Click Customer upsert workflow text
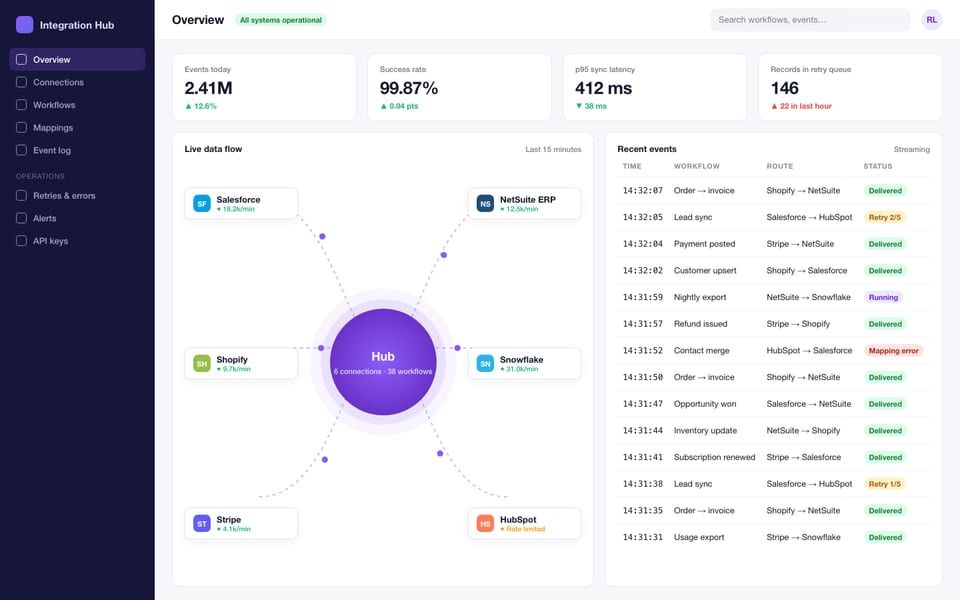The width and height of the screenshot is (960, 600). coord(705,271)
